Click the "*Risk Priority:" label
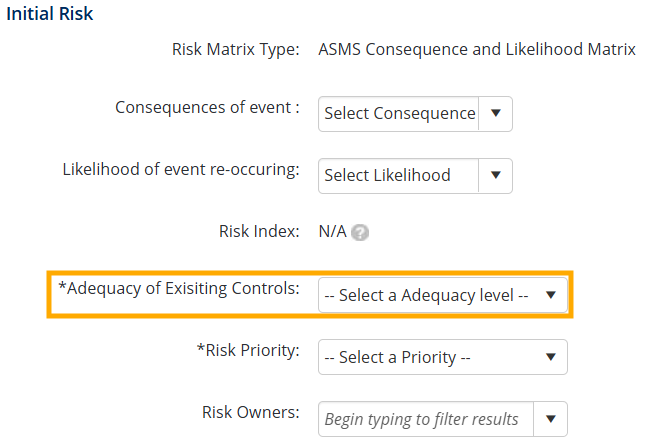Screen dimensions: 648x441 247,351
